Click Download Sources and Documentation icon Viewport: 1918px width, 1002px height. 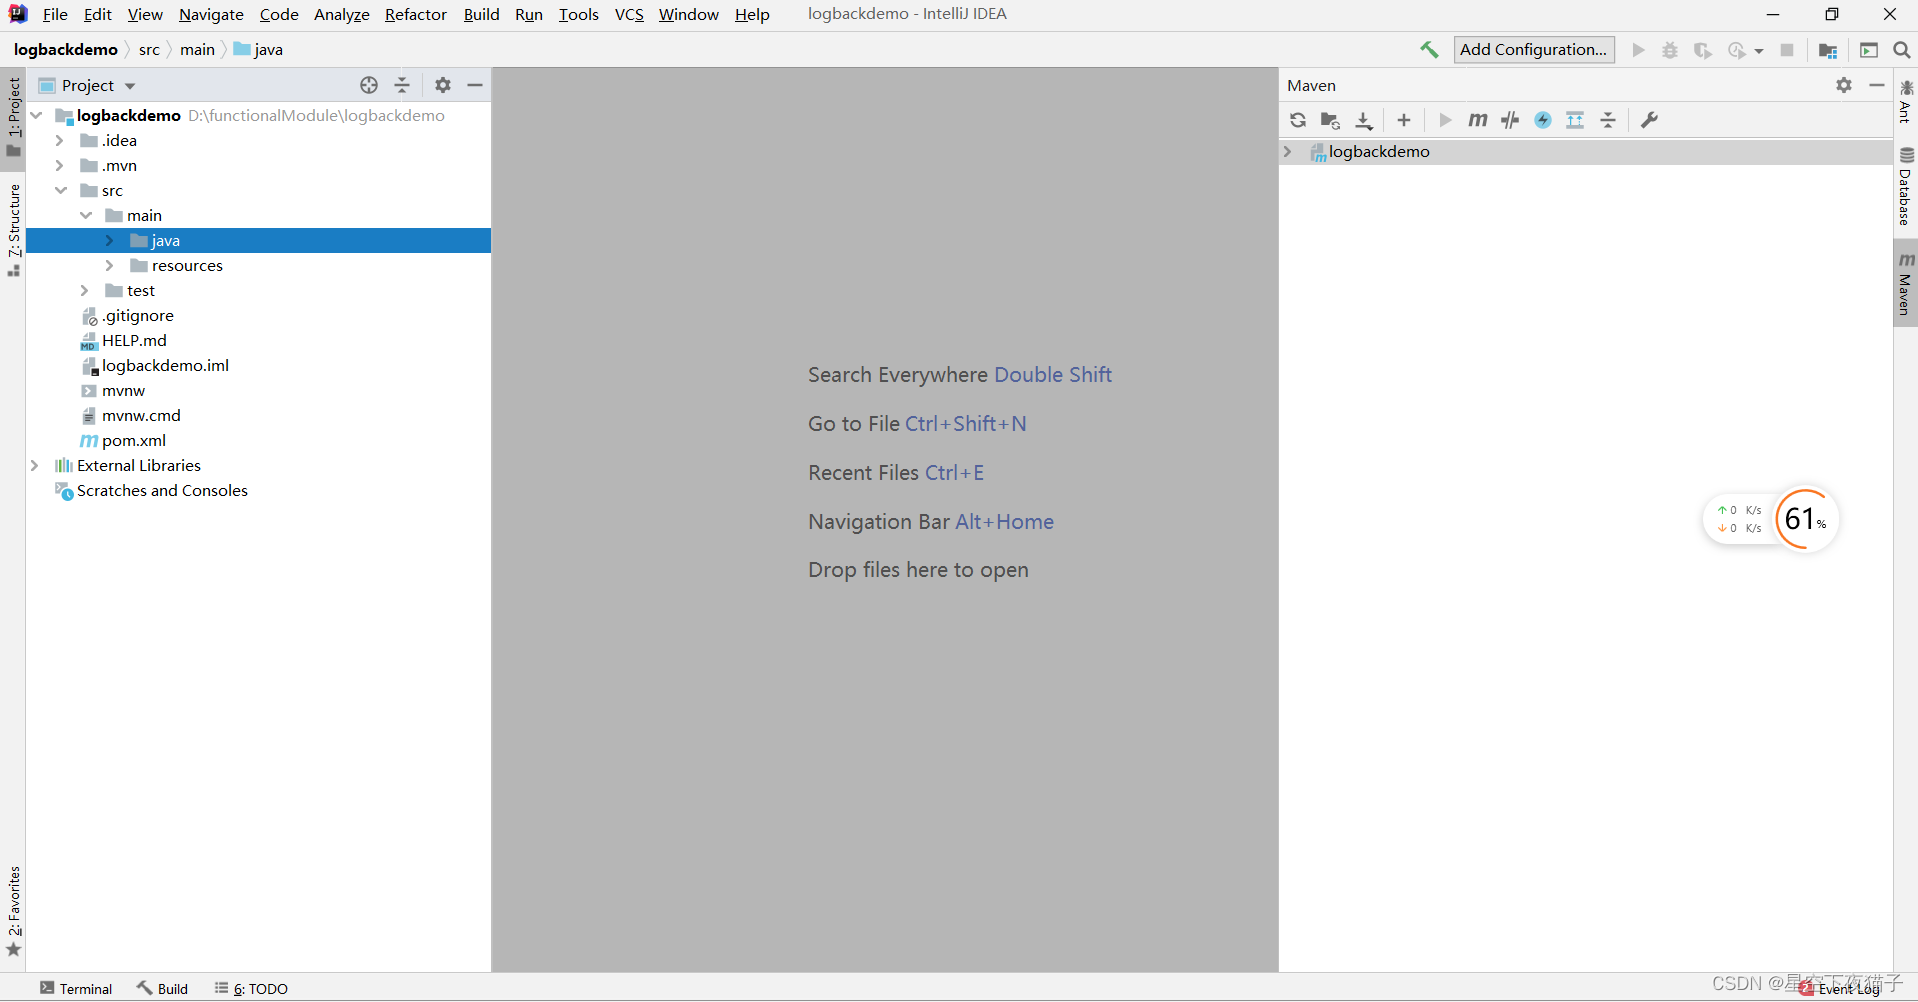[x=1364, y=120]
